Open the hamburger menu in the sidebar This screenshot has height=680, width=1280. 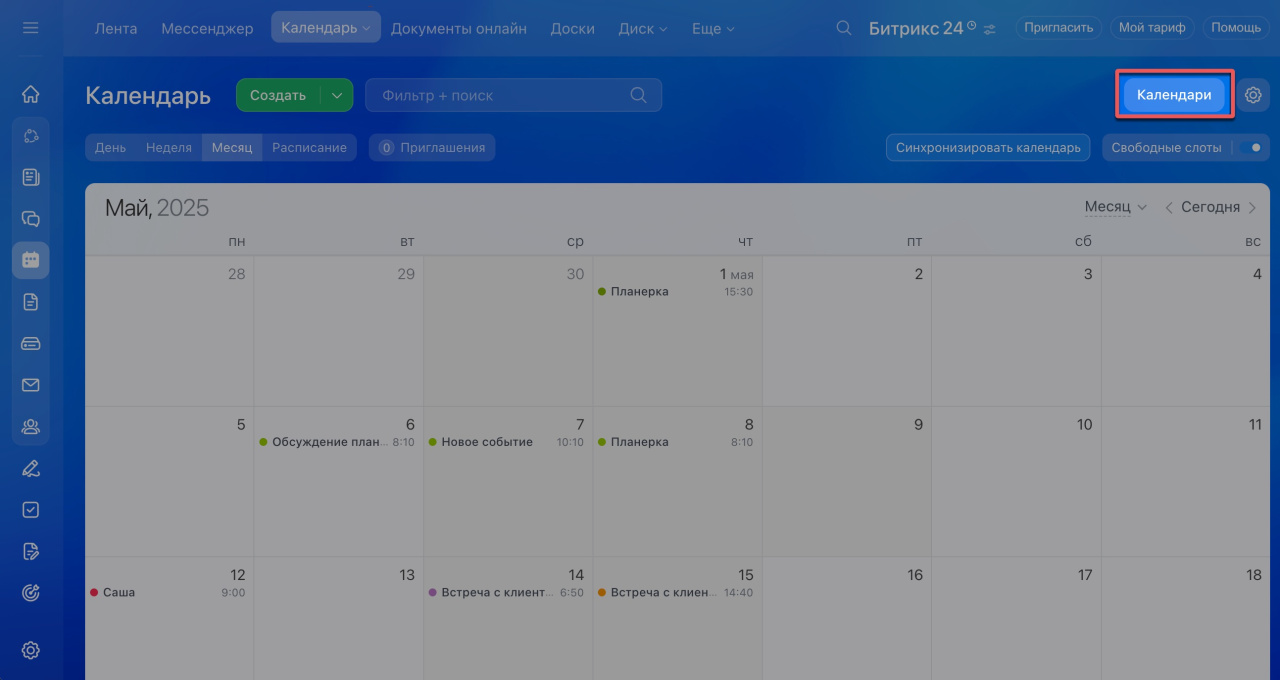tap(30, 28)
